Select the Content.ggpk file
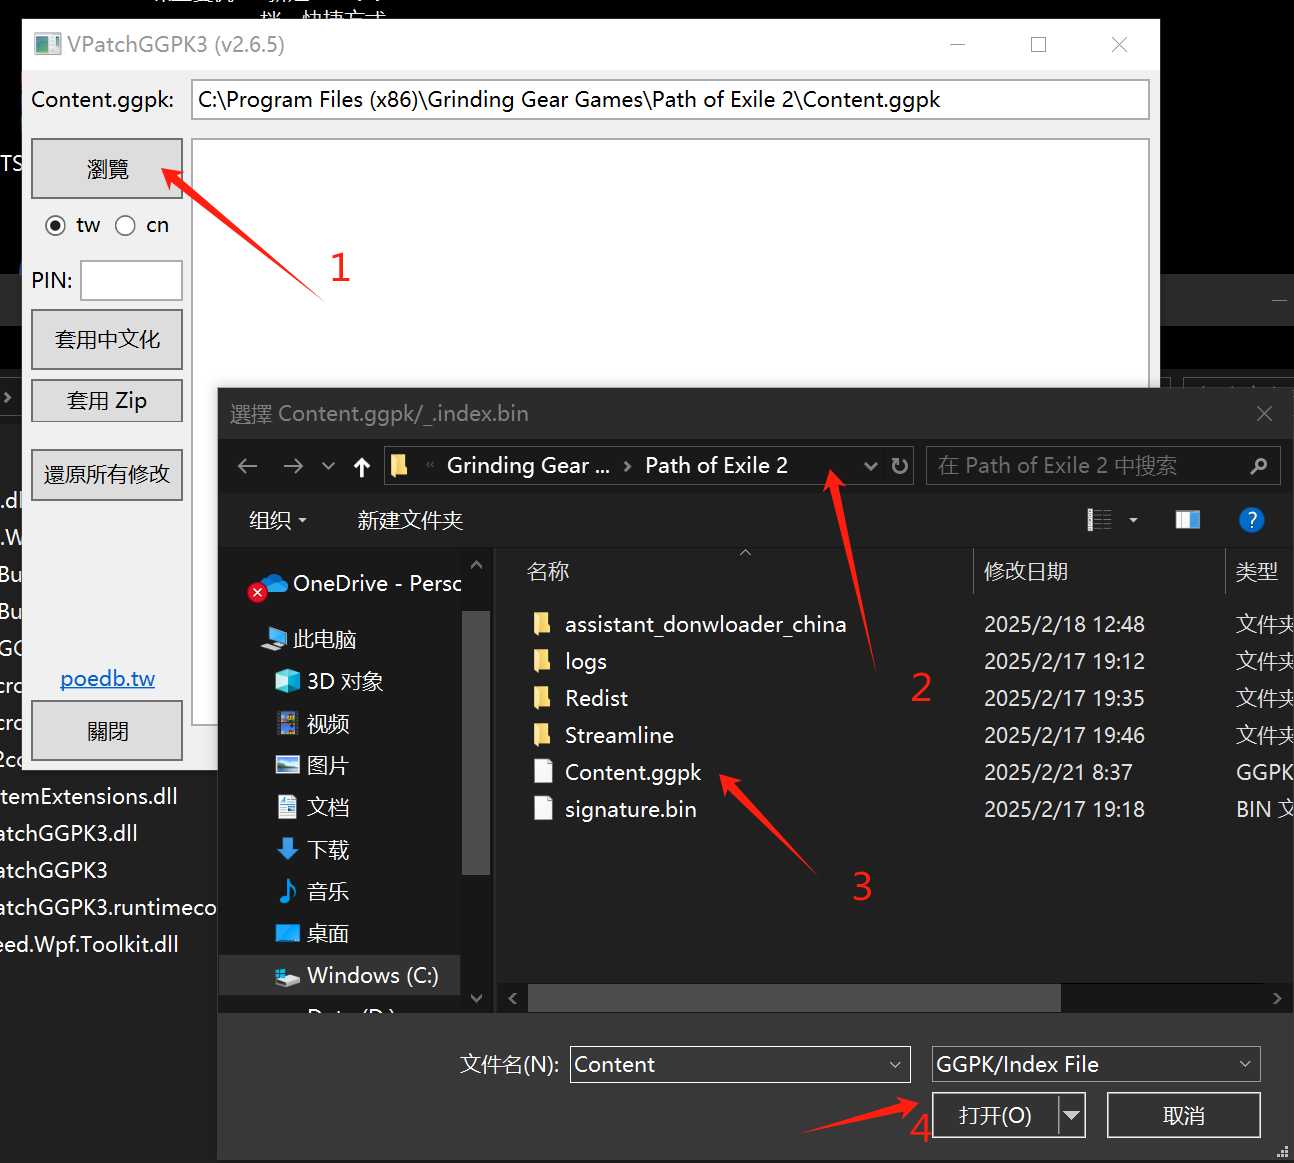The image size is (1294, 1163). [x=633, y=773]
